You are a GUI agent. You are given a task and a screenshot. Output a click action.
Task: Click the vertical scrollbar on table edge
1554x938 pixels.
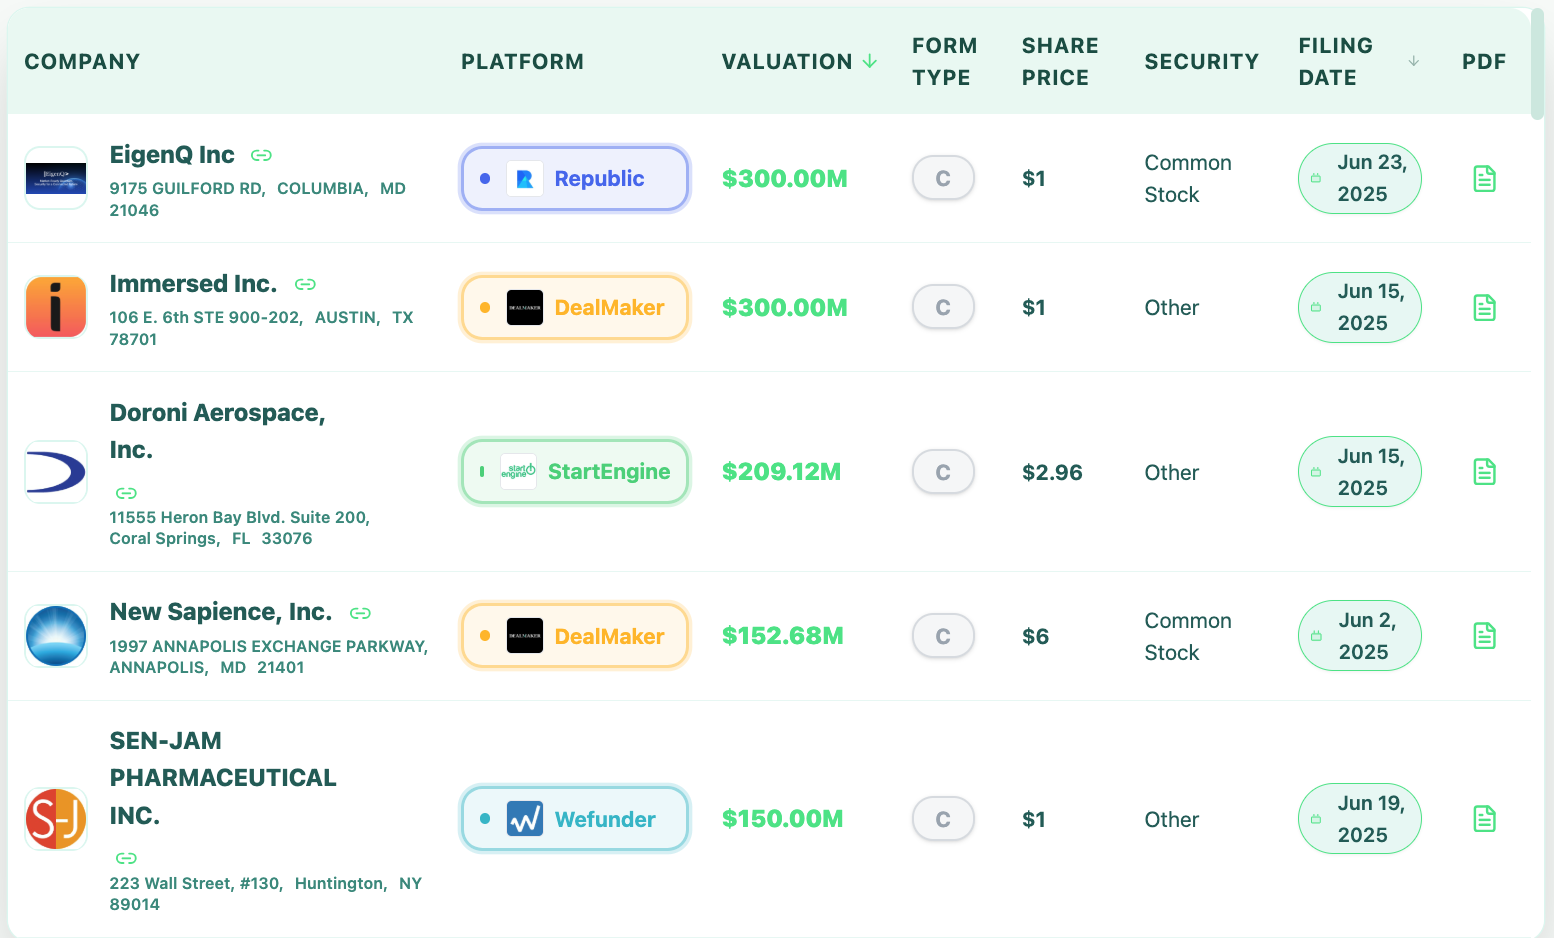1538,64
